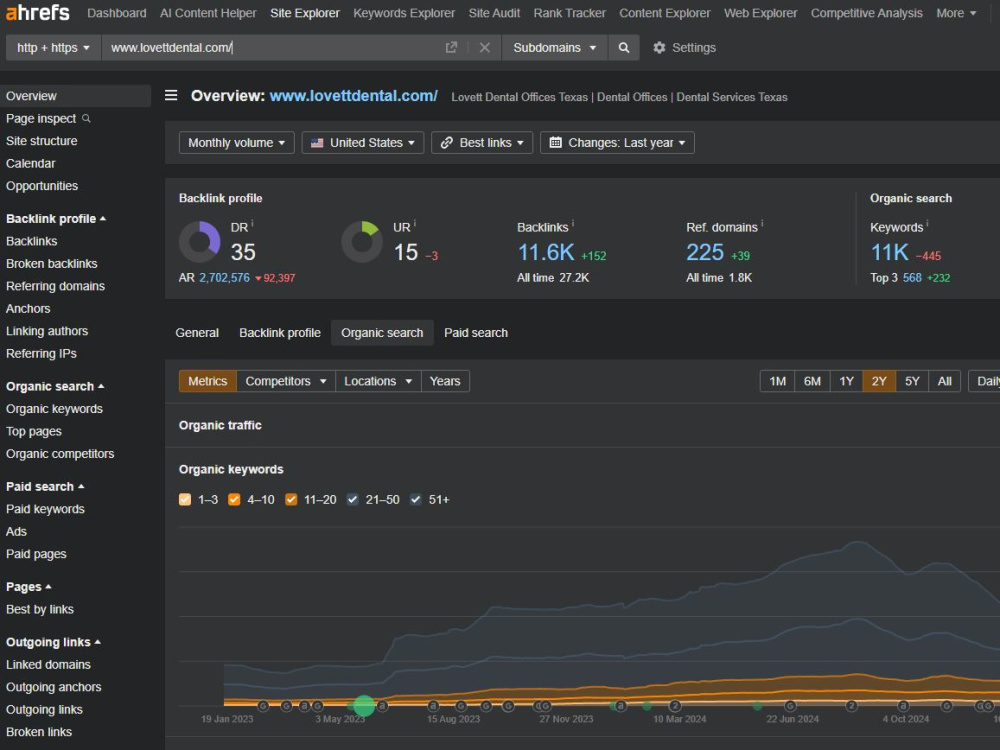Clear the URL with X icon

485,47
